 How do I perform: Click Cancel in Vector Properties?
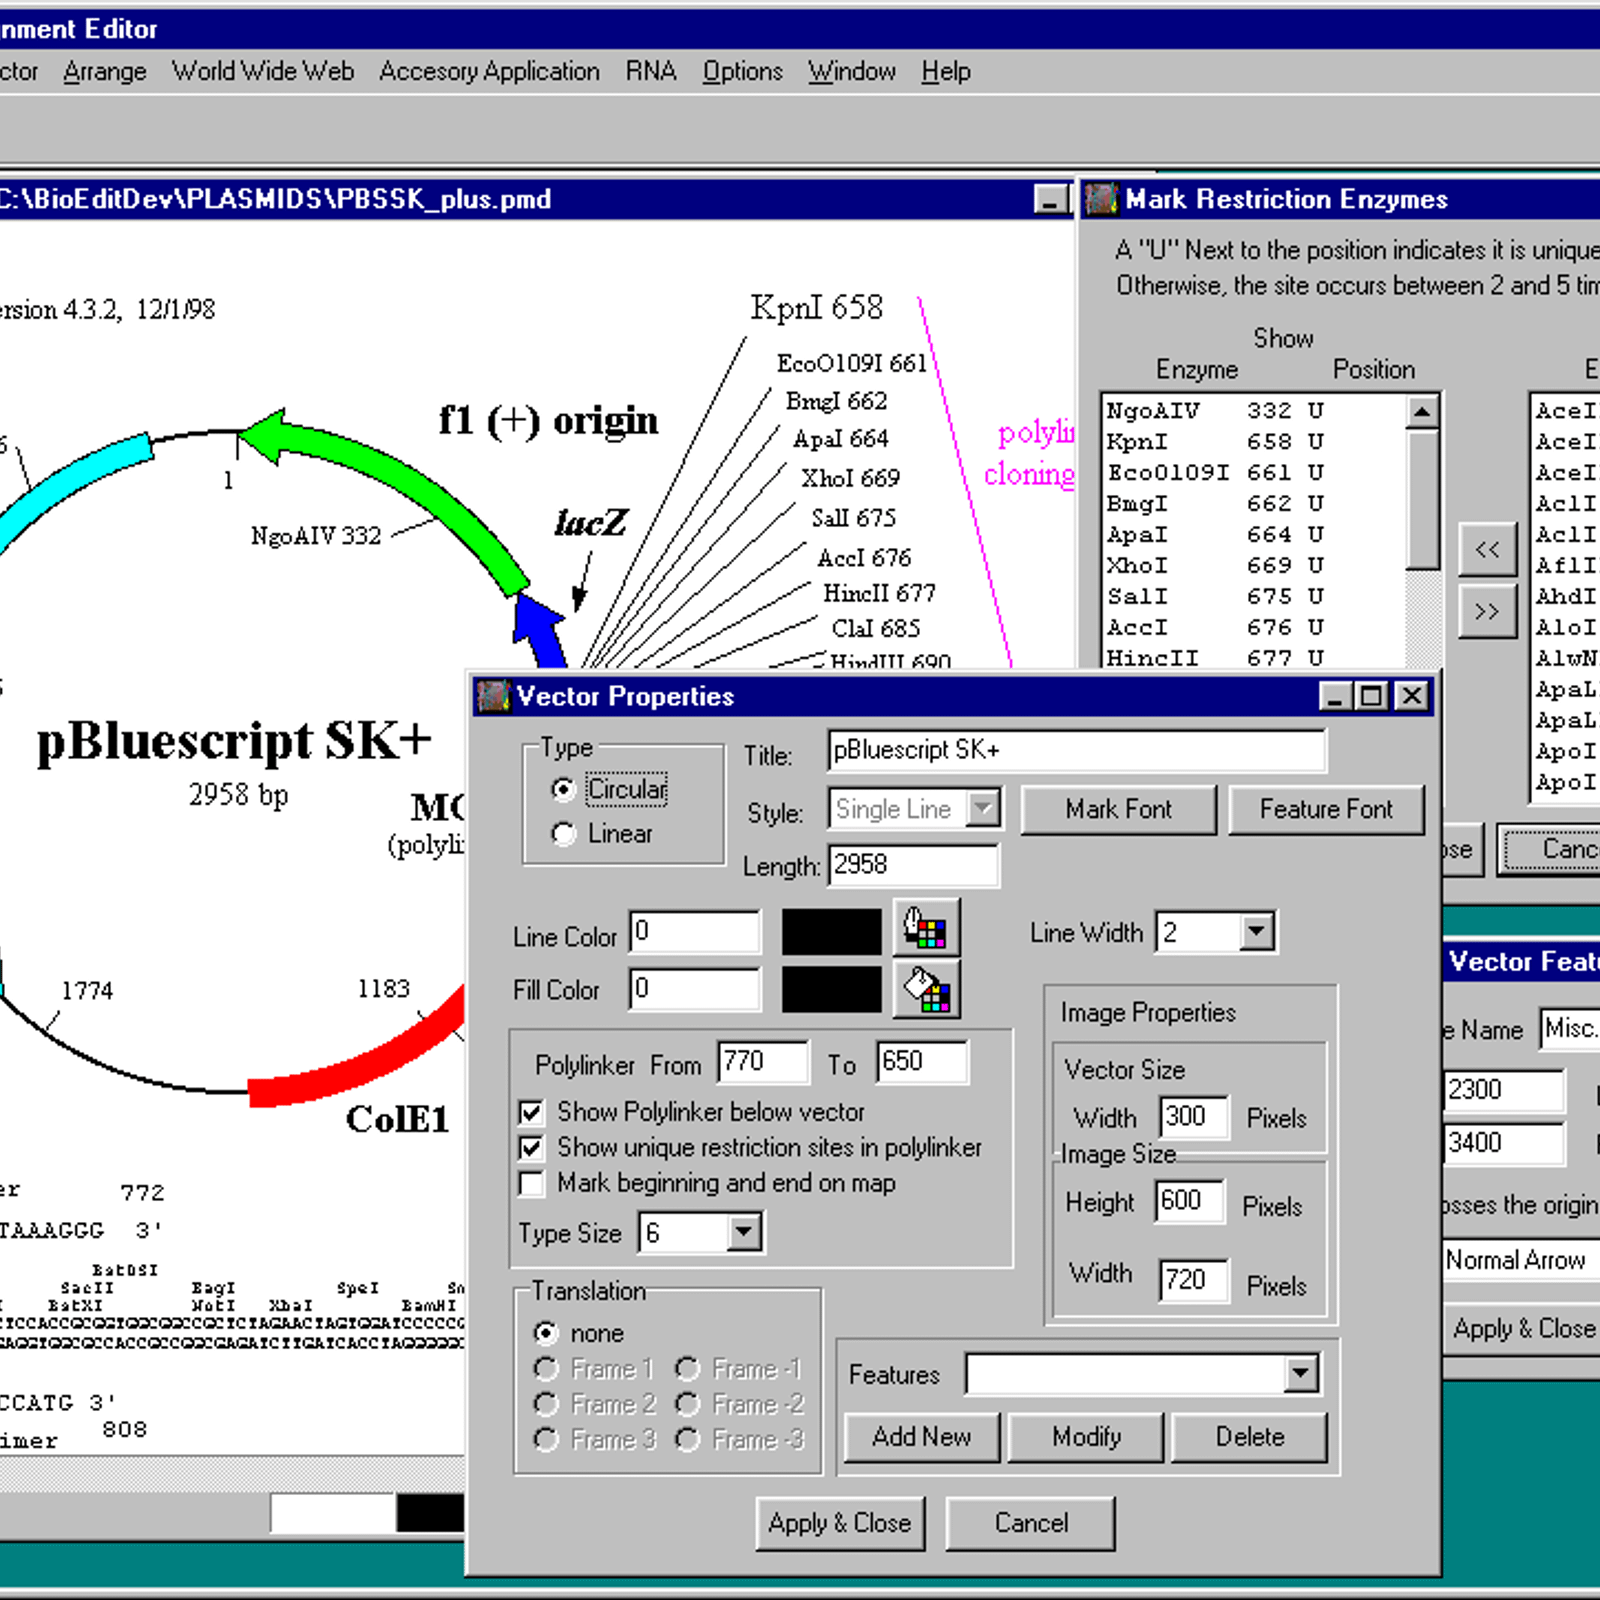[x=1031, y=1523]
